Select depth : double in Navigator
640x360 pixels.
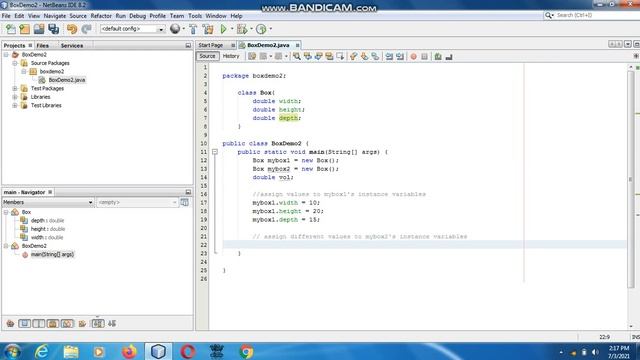(x=48, y=220)
